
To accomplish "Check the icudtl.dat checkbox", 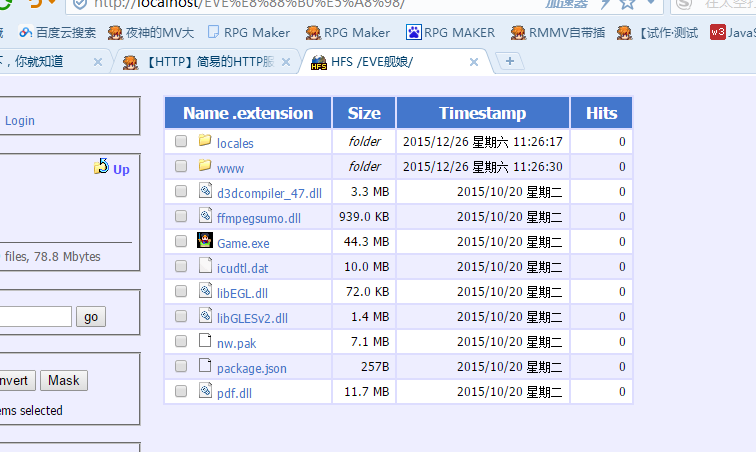I will pyautogui.click(x=181, y=266).
